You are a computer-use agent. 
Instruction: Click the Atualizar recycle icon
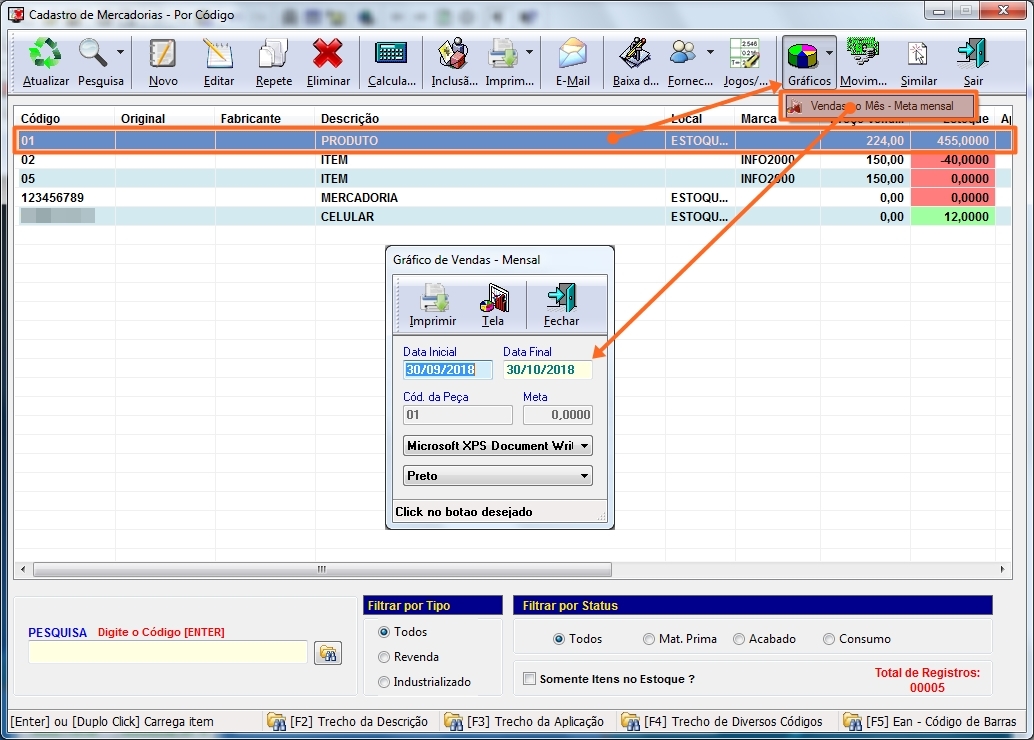point(45,55)
